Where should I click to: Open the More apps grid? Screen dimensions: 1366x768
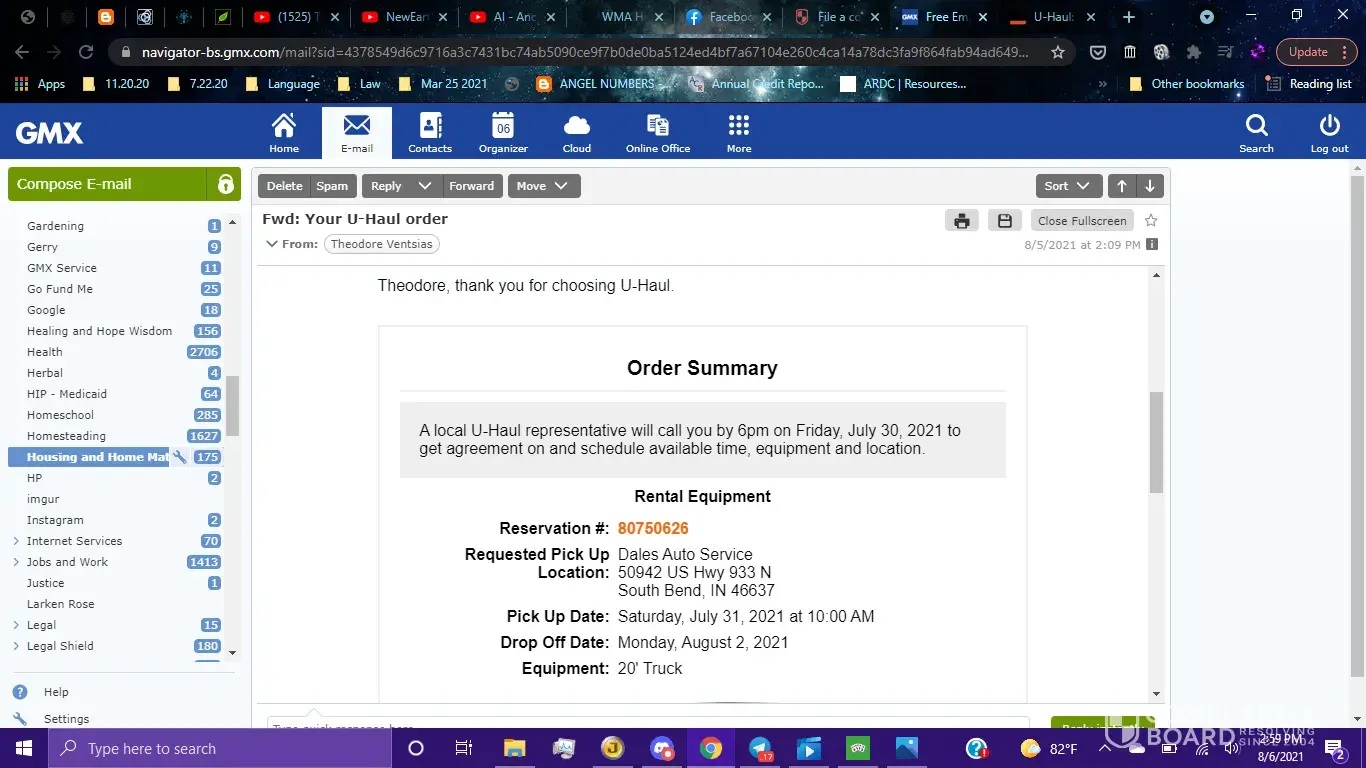739,133
